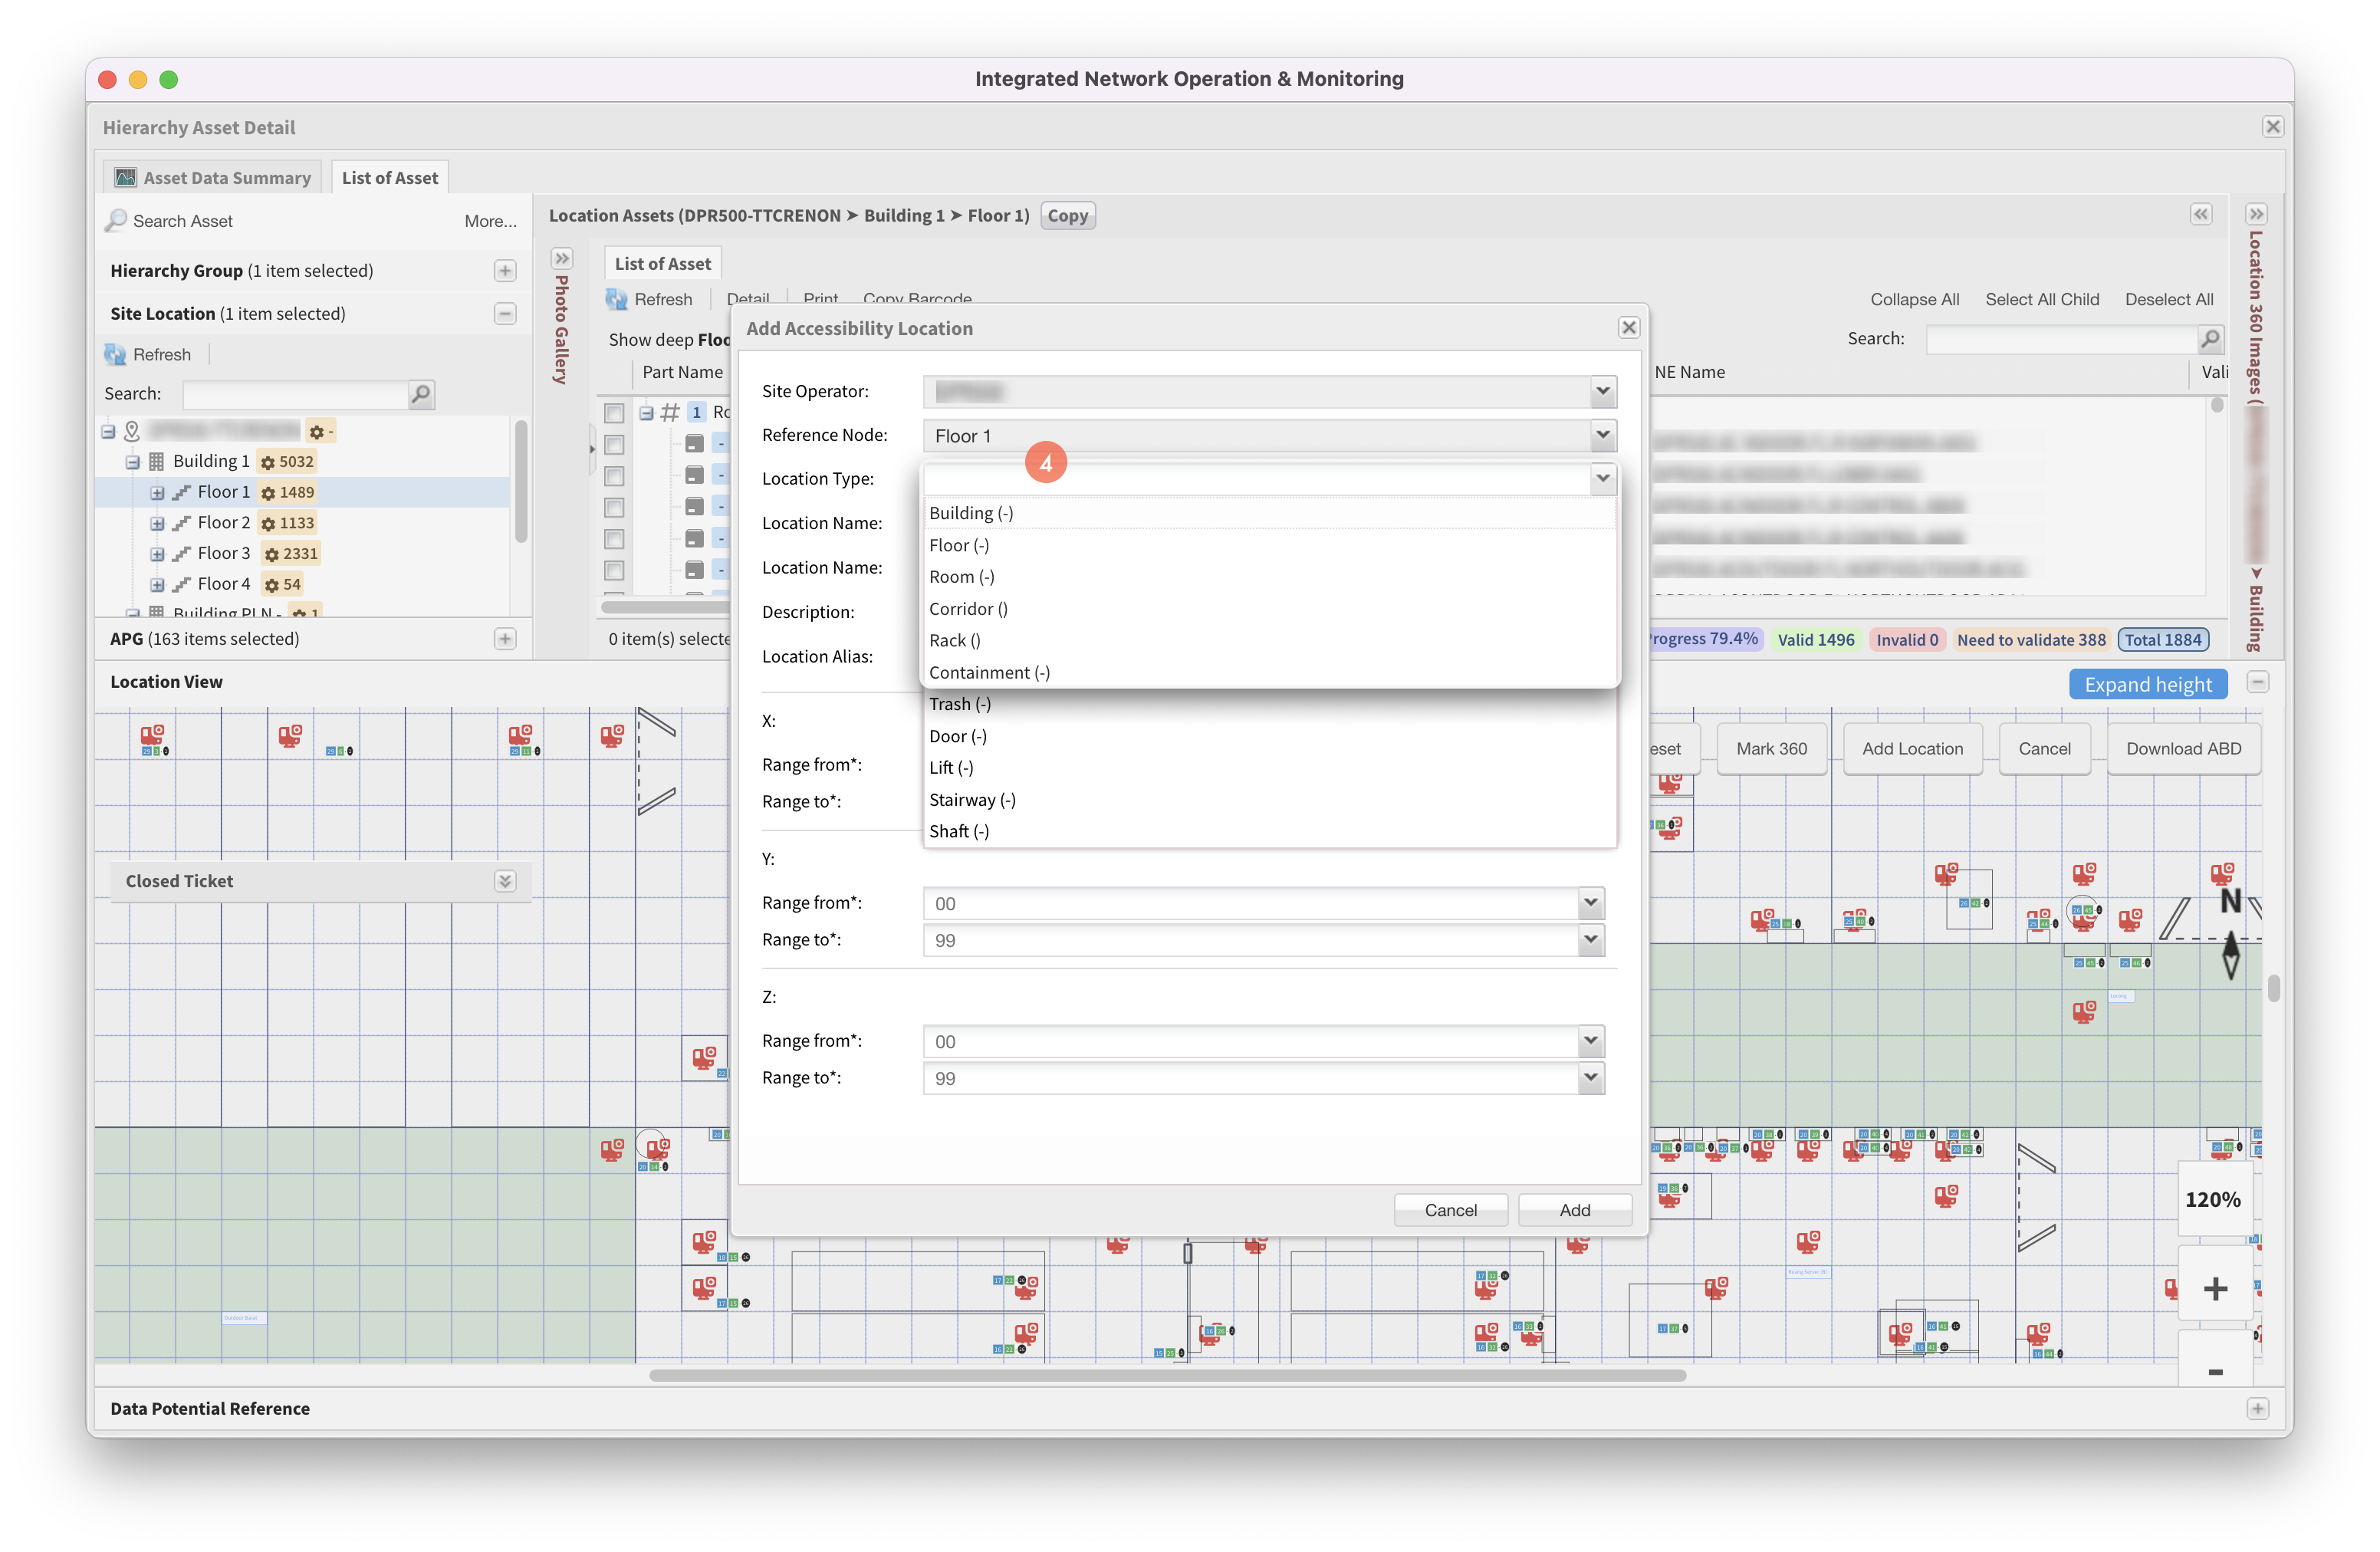Click the asset list Search input field
Viewport: 2380px width, 1552px height.
click(x=2061, y=339)
